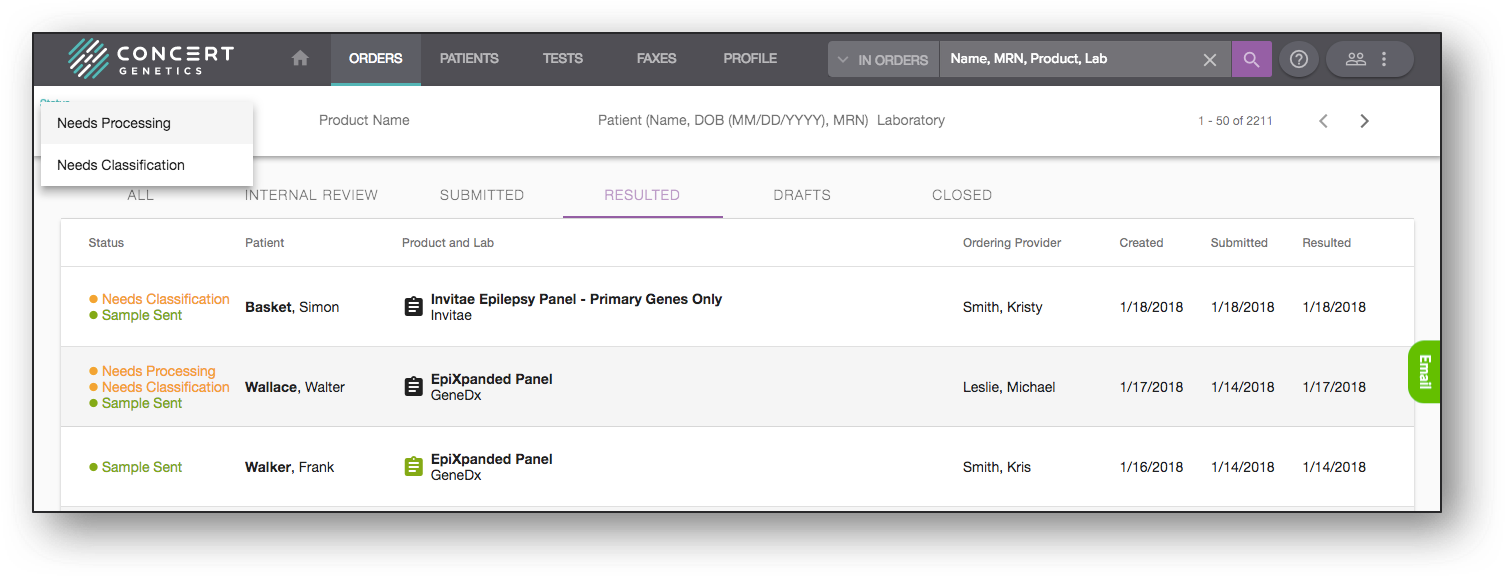Switch to the Internal Review tab
The width and height of the screenshot is (1507, 578).
(x=311, y=195)
